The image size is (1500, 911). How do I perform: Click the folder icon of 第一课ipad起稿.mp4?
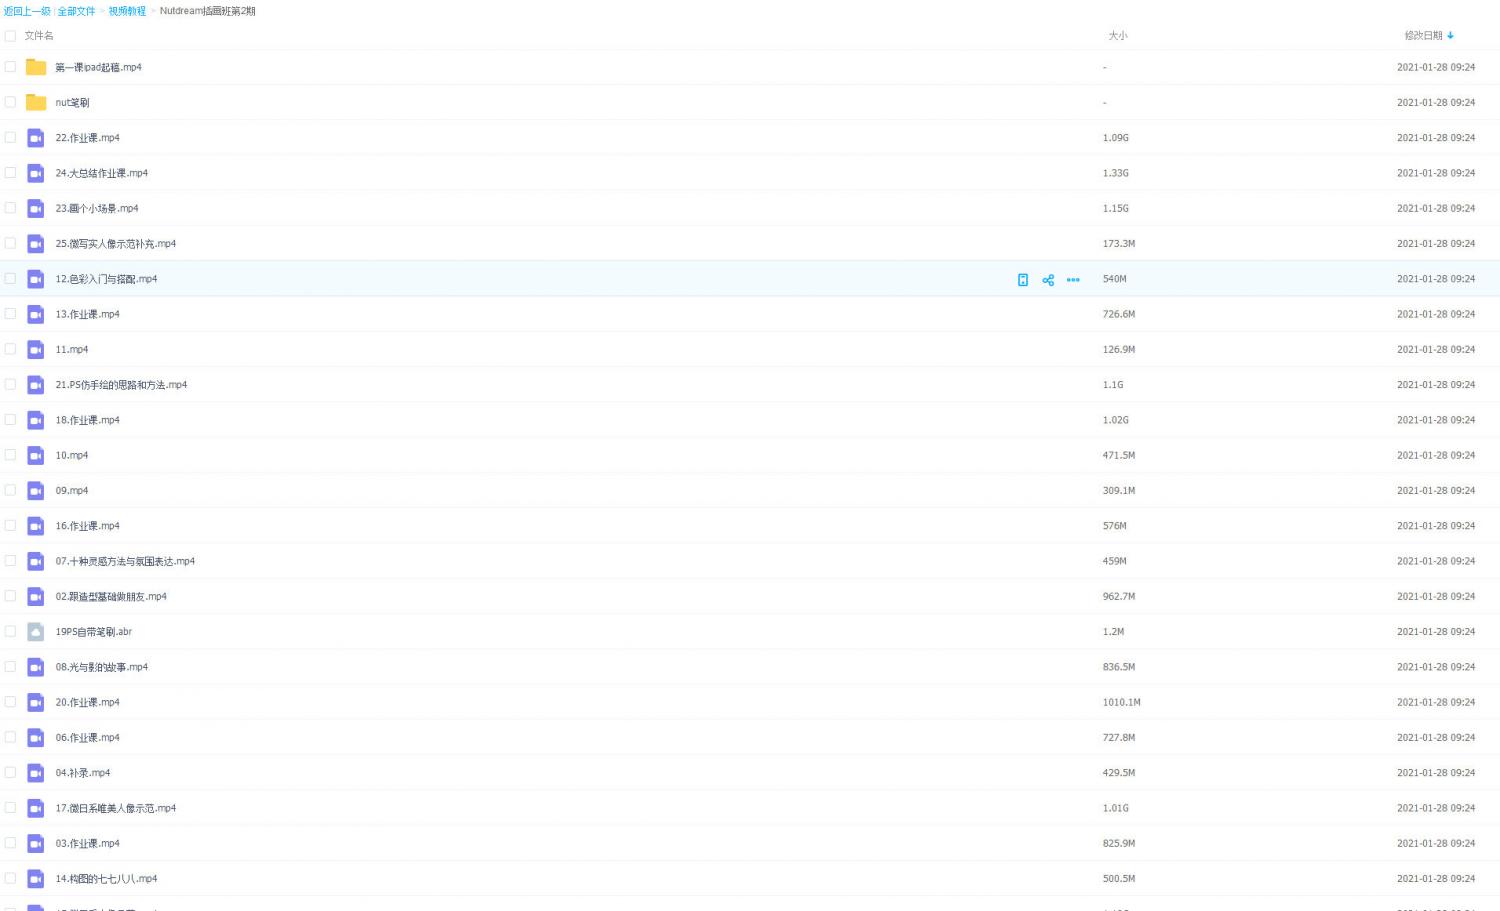36,67
